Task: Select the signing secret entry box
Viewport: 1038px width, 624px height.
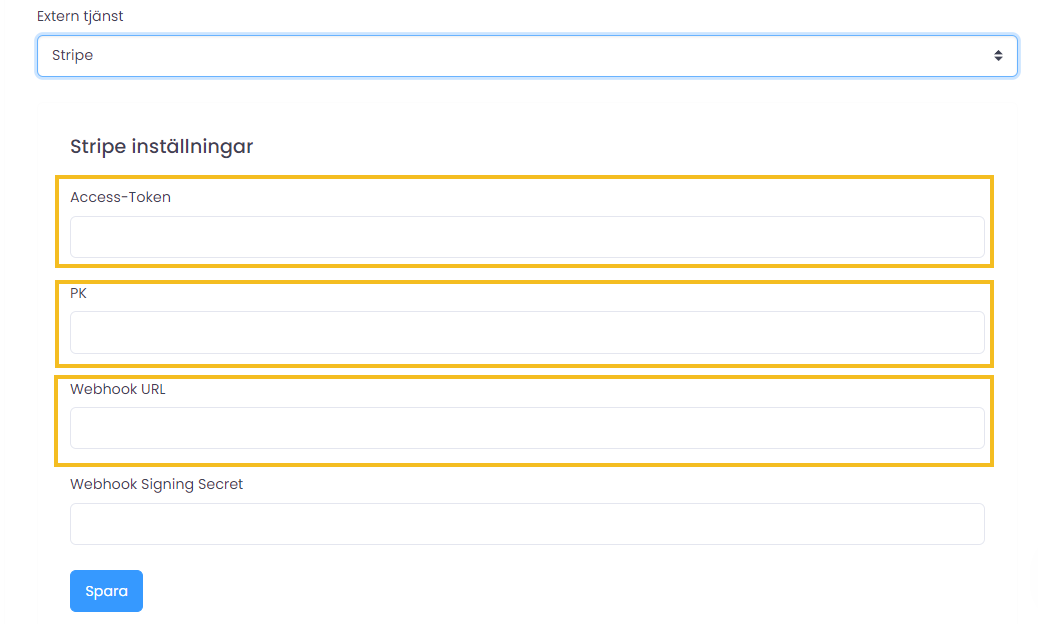Action: pyautogui.click(x=527, y=524)
